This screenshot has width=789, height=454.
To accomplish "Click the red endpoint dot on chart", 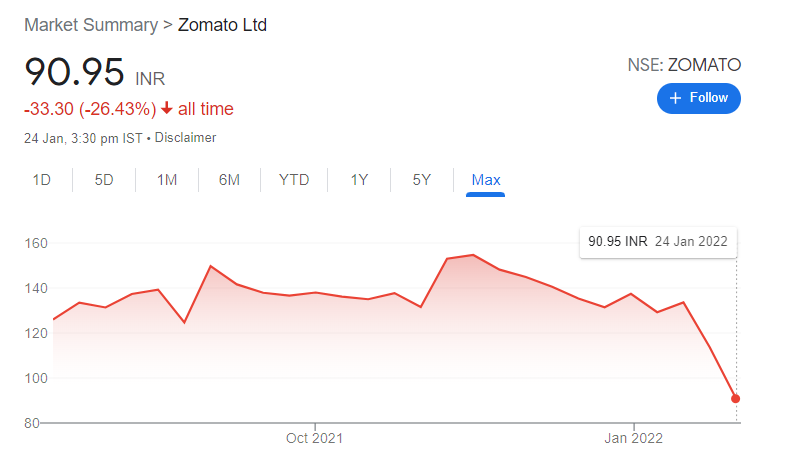I will point(735,399).
